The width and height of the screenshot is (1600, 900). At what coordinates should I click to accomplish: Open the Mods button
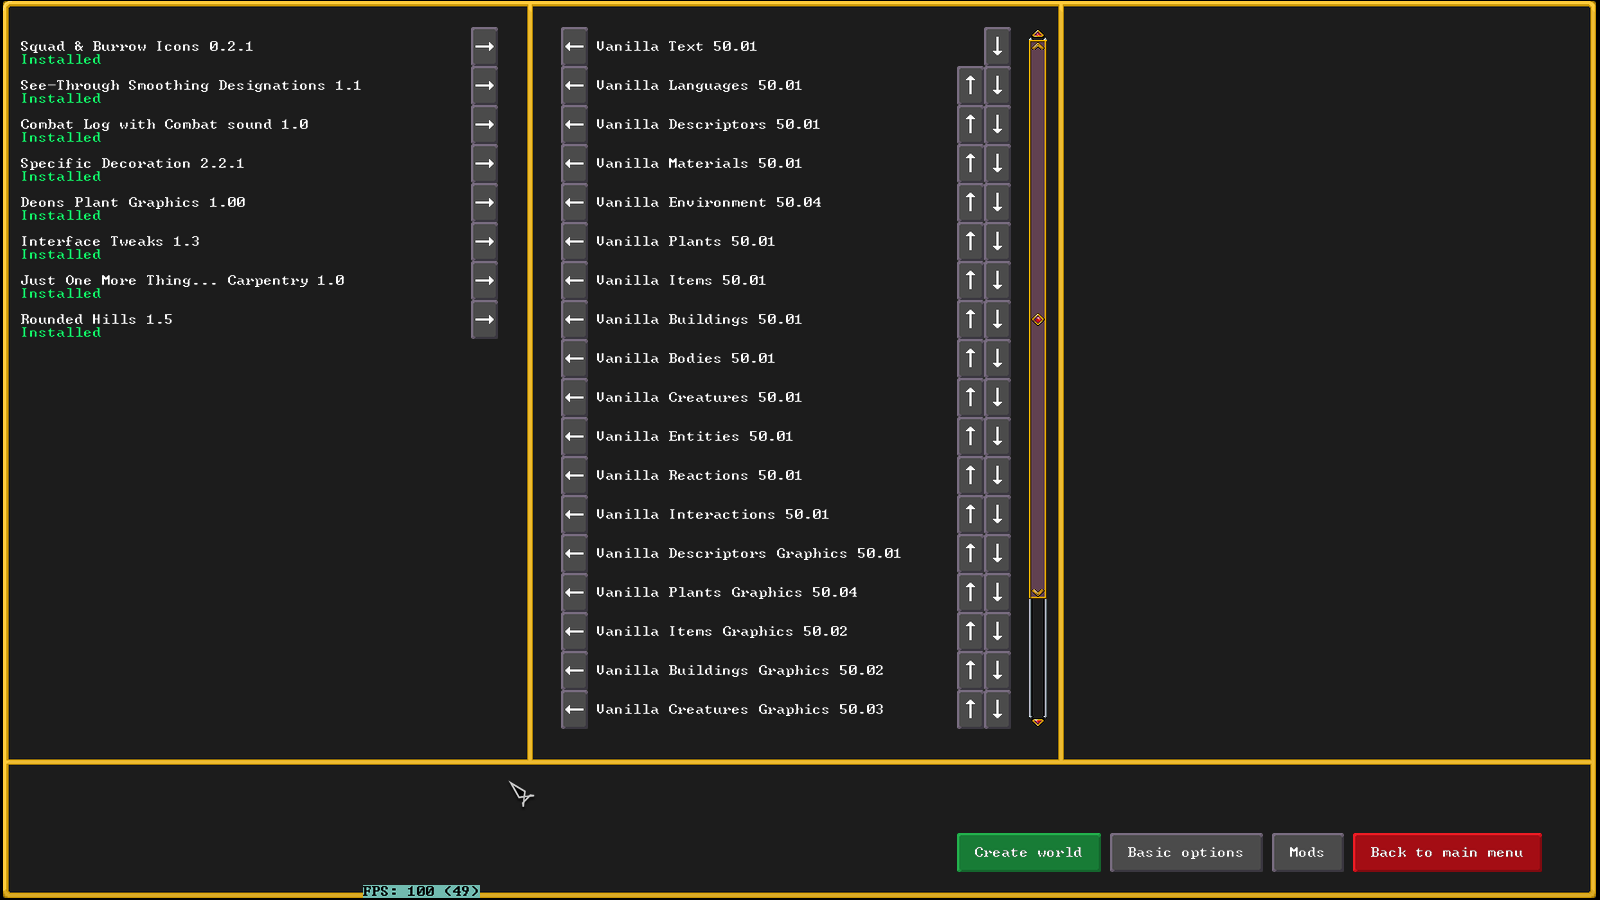click(x=1307, y=852)
